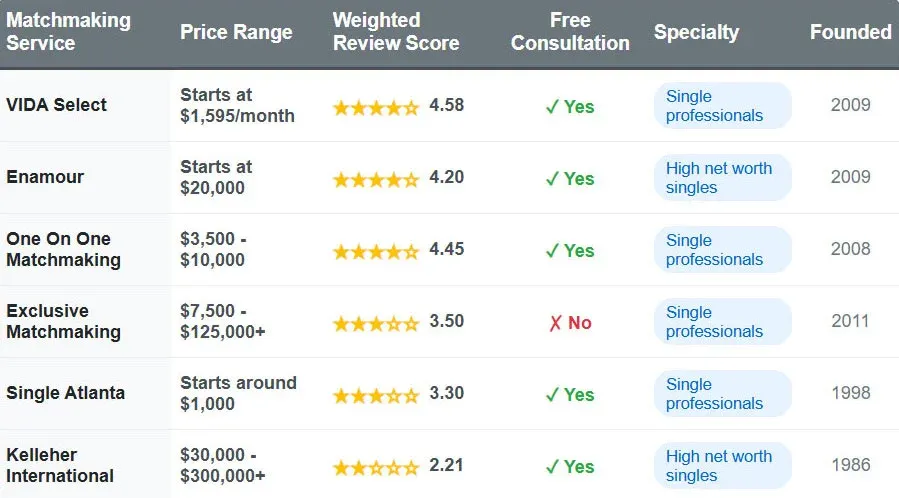Click the Founded column header
This screenshot has height=498, width=899.
pyautogui.click(x=850, y=32)
